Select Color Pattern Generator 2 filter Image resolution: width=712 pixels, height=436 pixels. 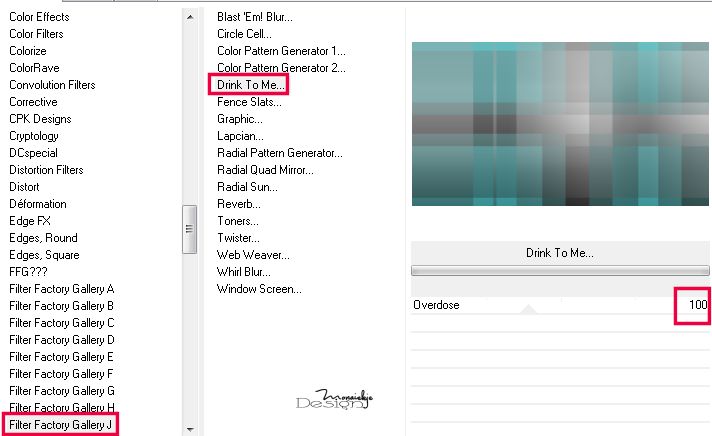pyautogui.click(x=281, y=68)
